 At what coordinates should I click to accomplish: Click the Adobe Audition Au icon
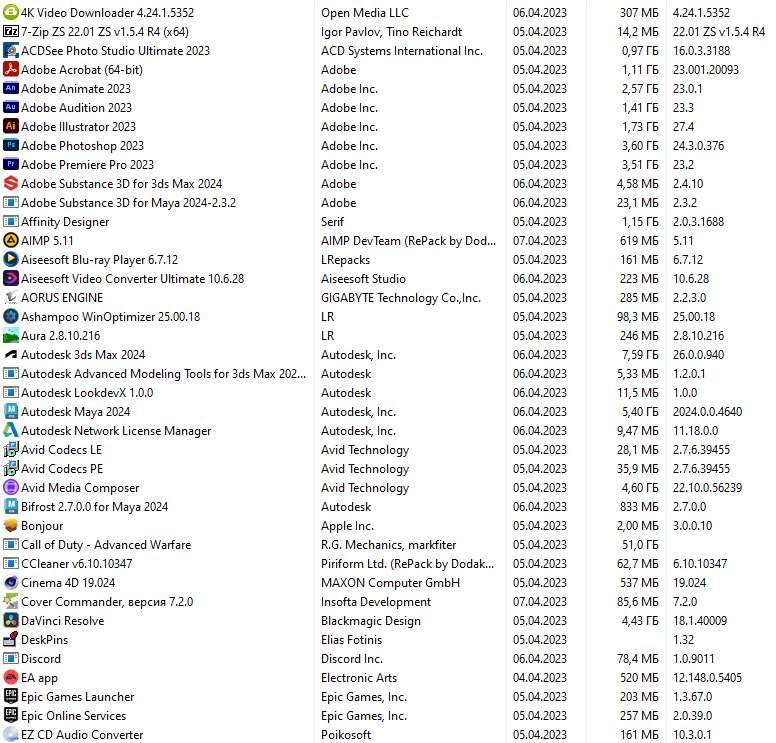10,107
